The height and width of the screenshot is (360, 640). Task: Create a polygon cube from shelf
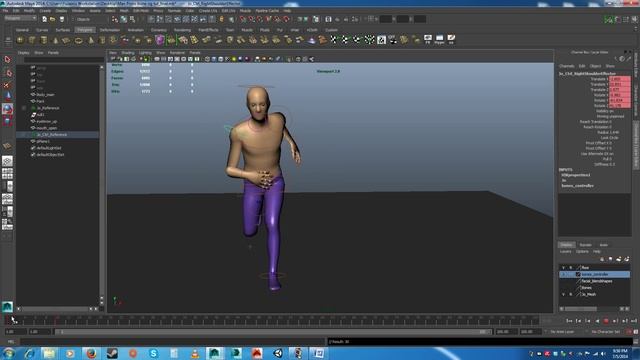click(32, 40)
